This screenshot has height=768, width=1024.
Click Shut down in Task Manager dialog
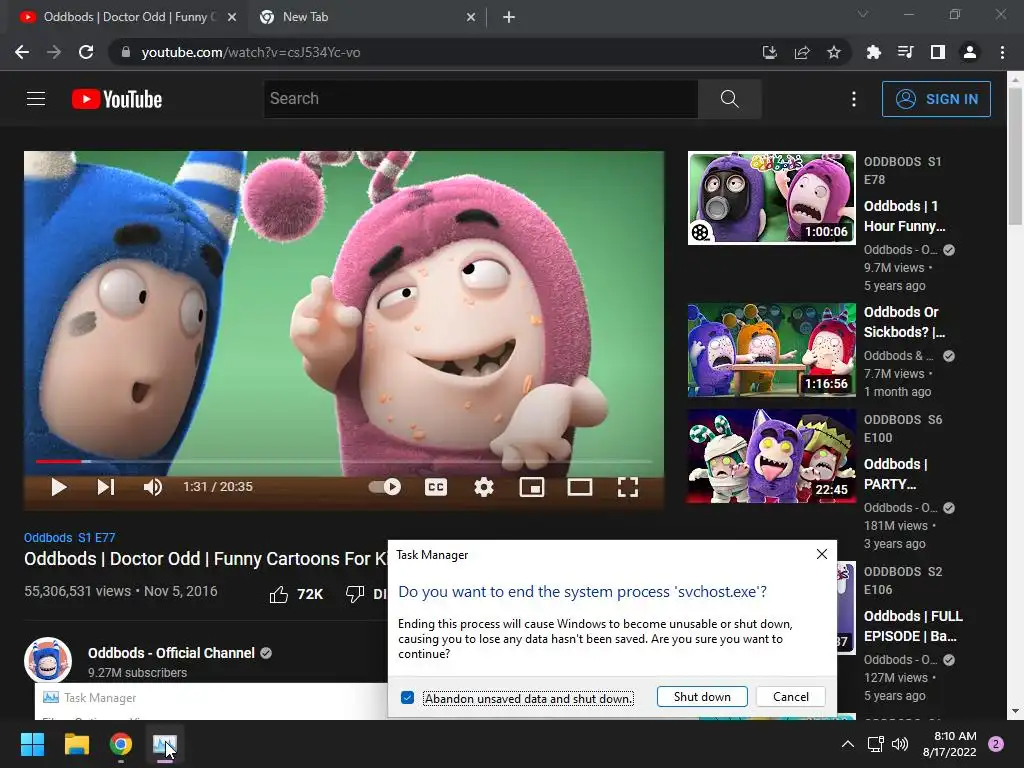point(702,697)
